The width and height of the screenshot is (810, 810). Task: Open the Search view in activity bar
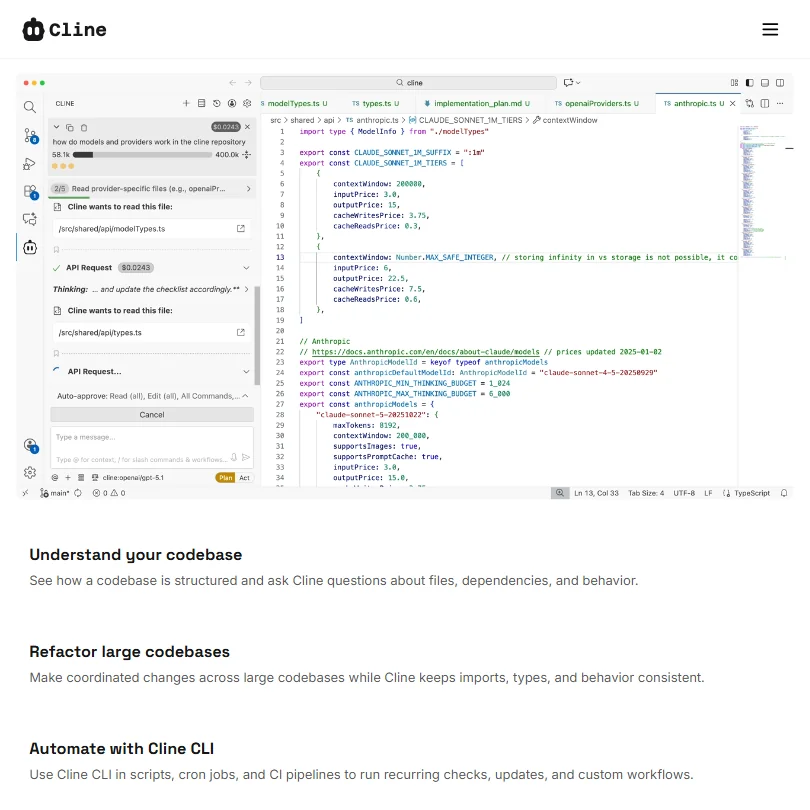click(30, 107)
